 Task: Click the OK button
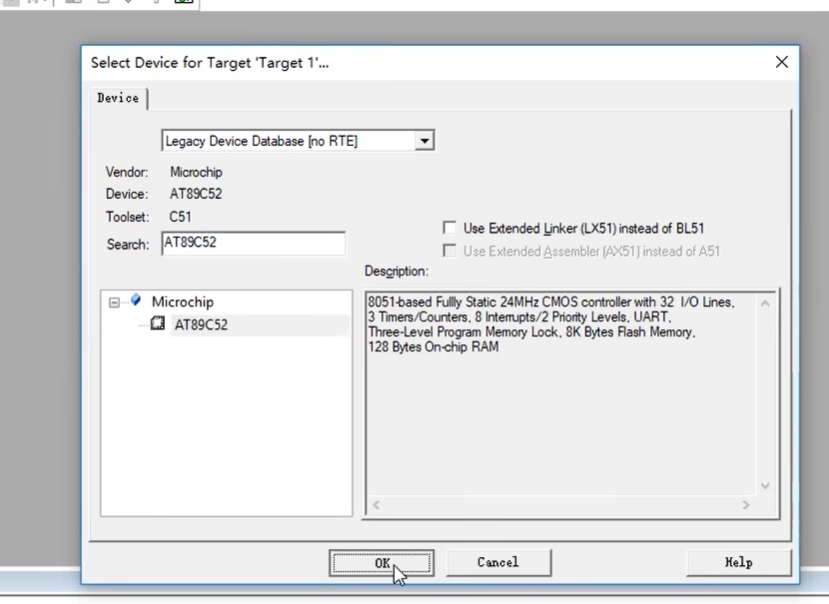point(381,563)
